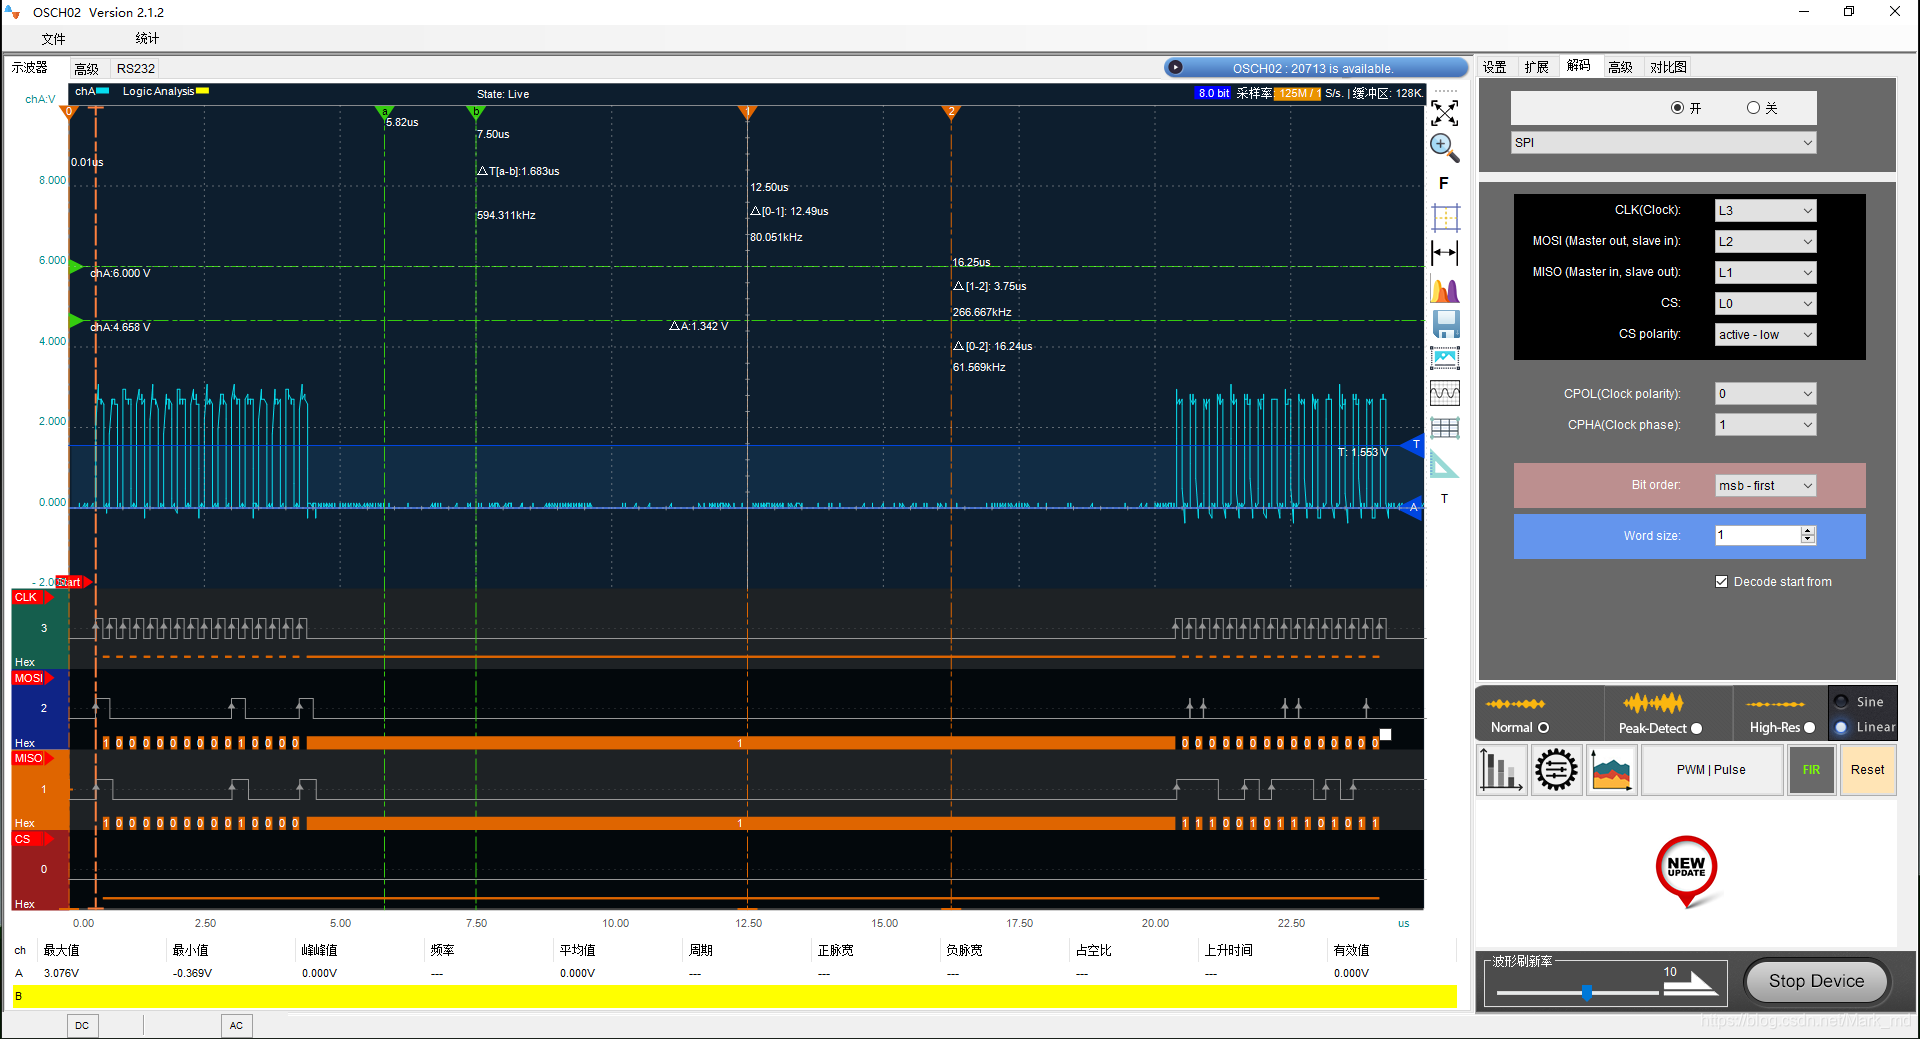Select Sine interpolation radio button

(x=1841, y=702)
